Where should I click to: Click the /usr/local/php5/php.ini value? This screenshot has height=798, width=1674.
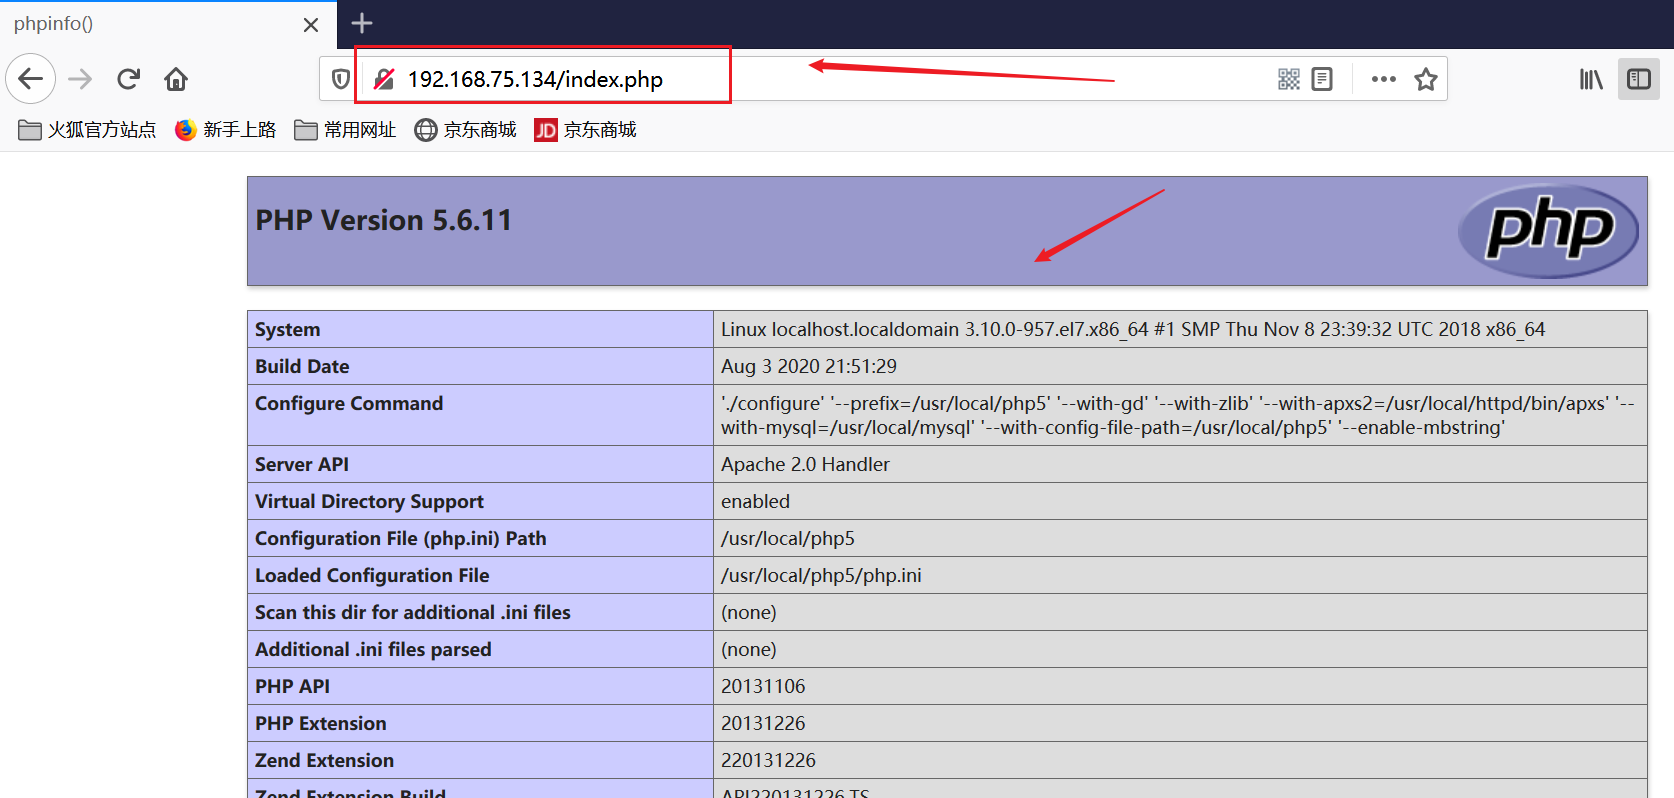tap(821, 575)
